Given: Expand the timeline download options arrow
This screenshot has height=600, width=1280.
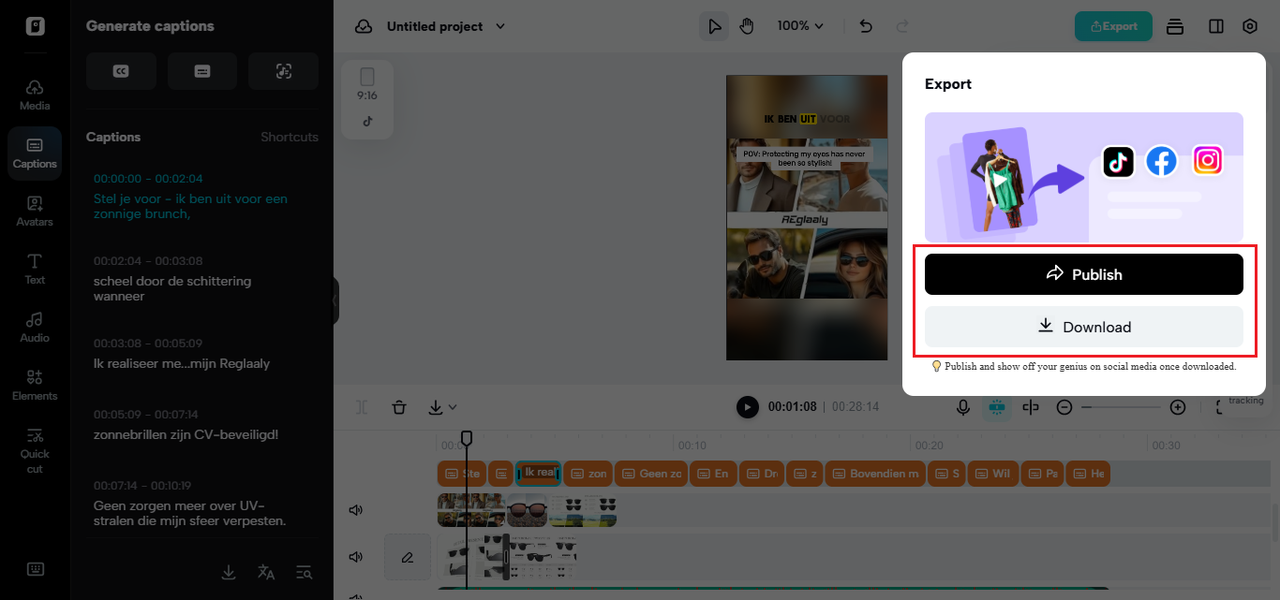Looking at the screenshot, I should [x=453, y=407].
